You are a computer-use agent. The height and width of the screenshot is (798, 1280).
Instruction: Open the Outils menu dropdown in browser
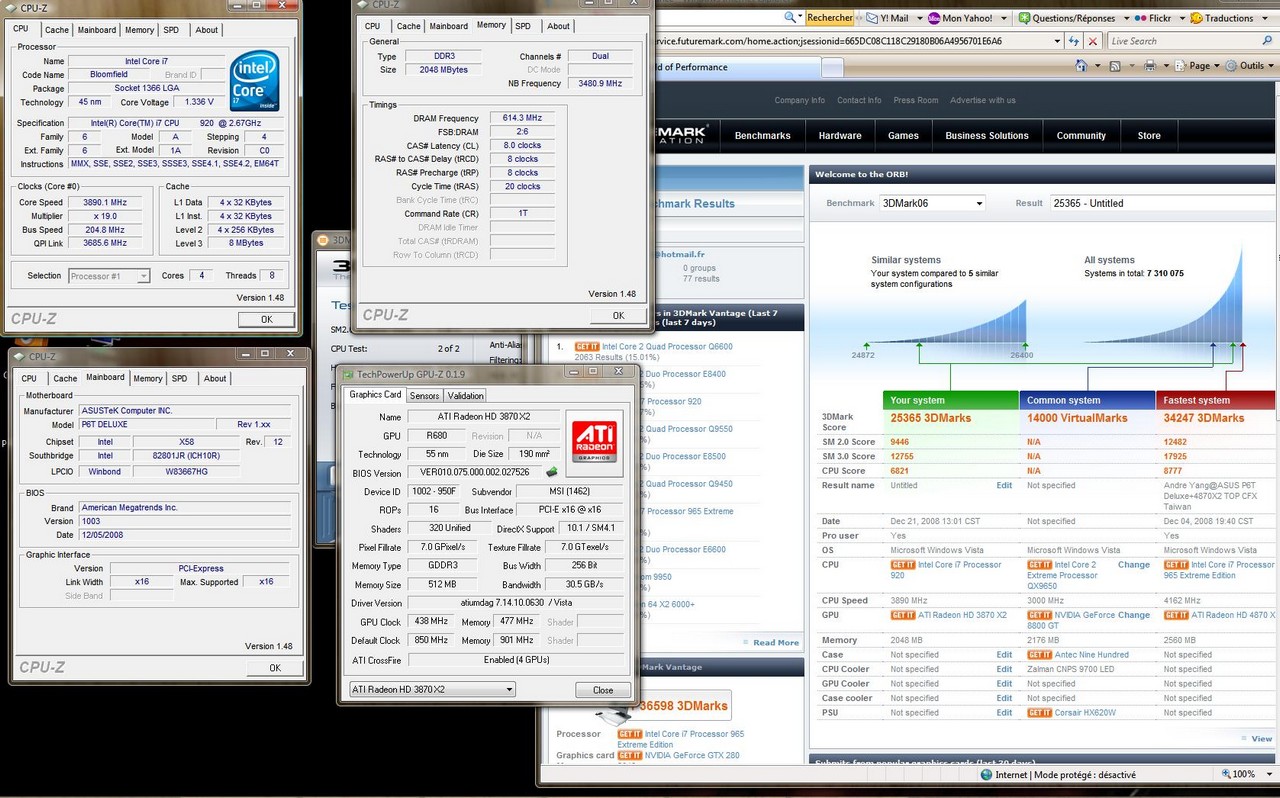1250,65
